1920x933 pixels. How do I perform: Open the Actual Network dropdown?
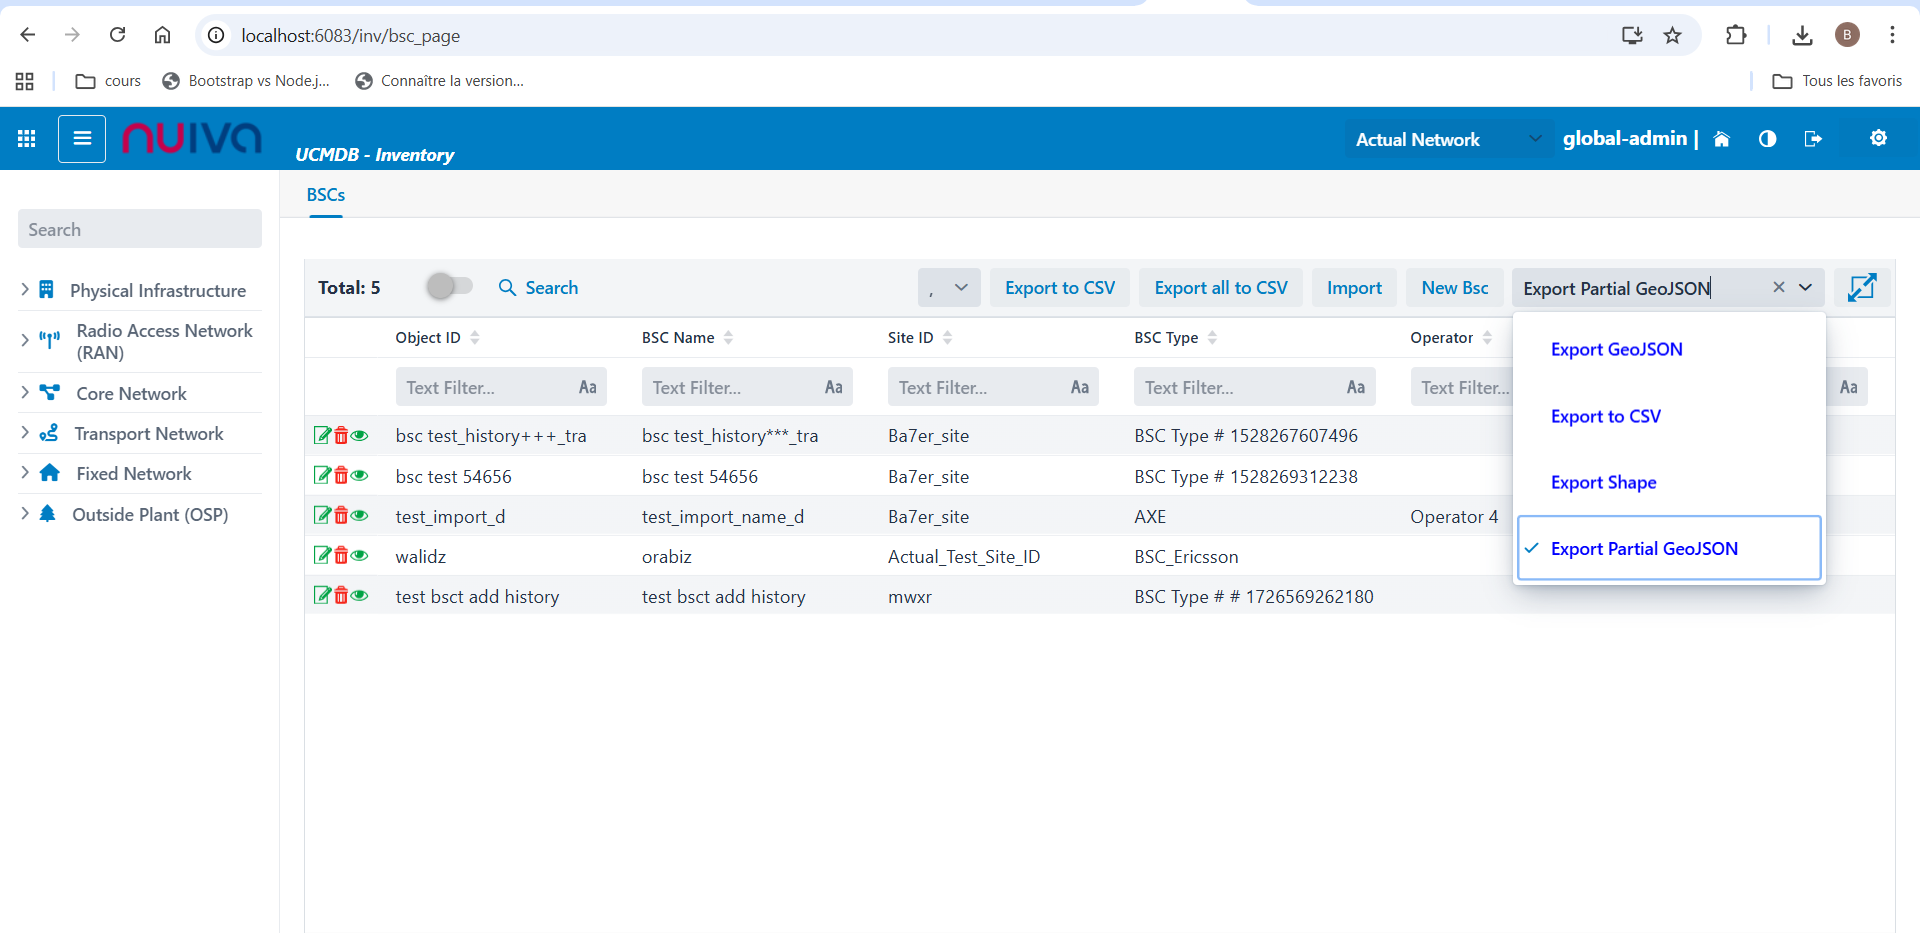pos(1447,139)
